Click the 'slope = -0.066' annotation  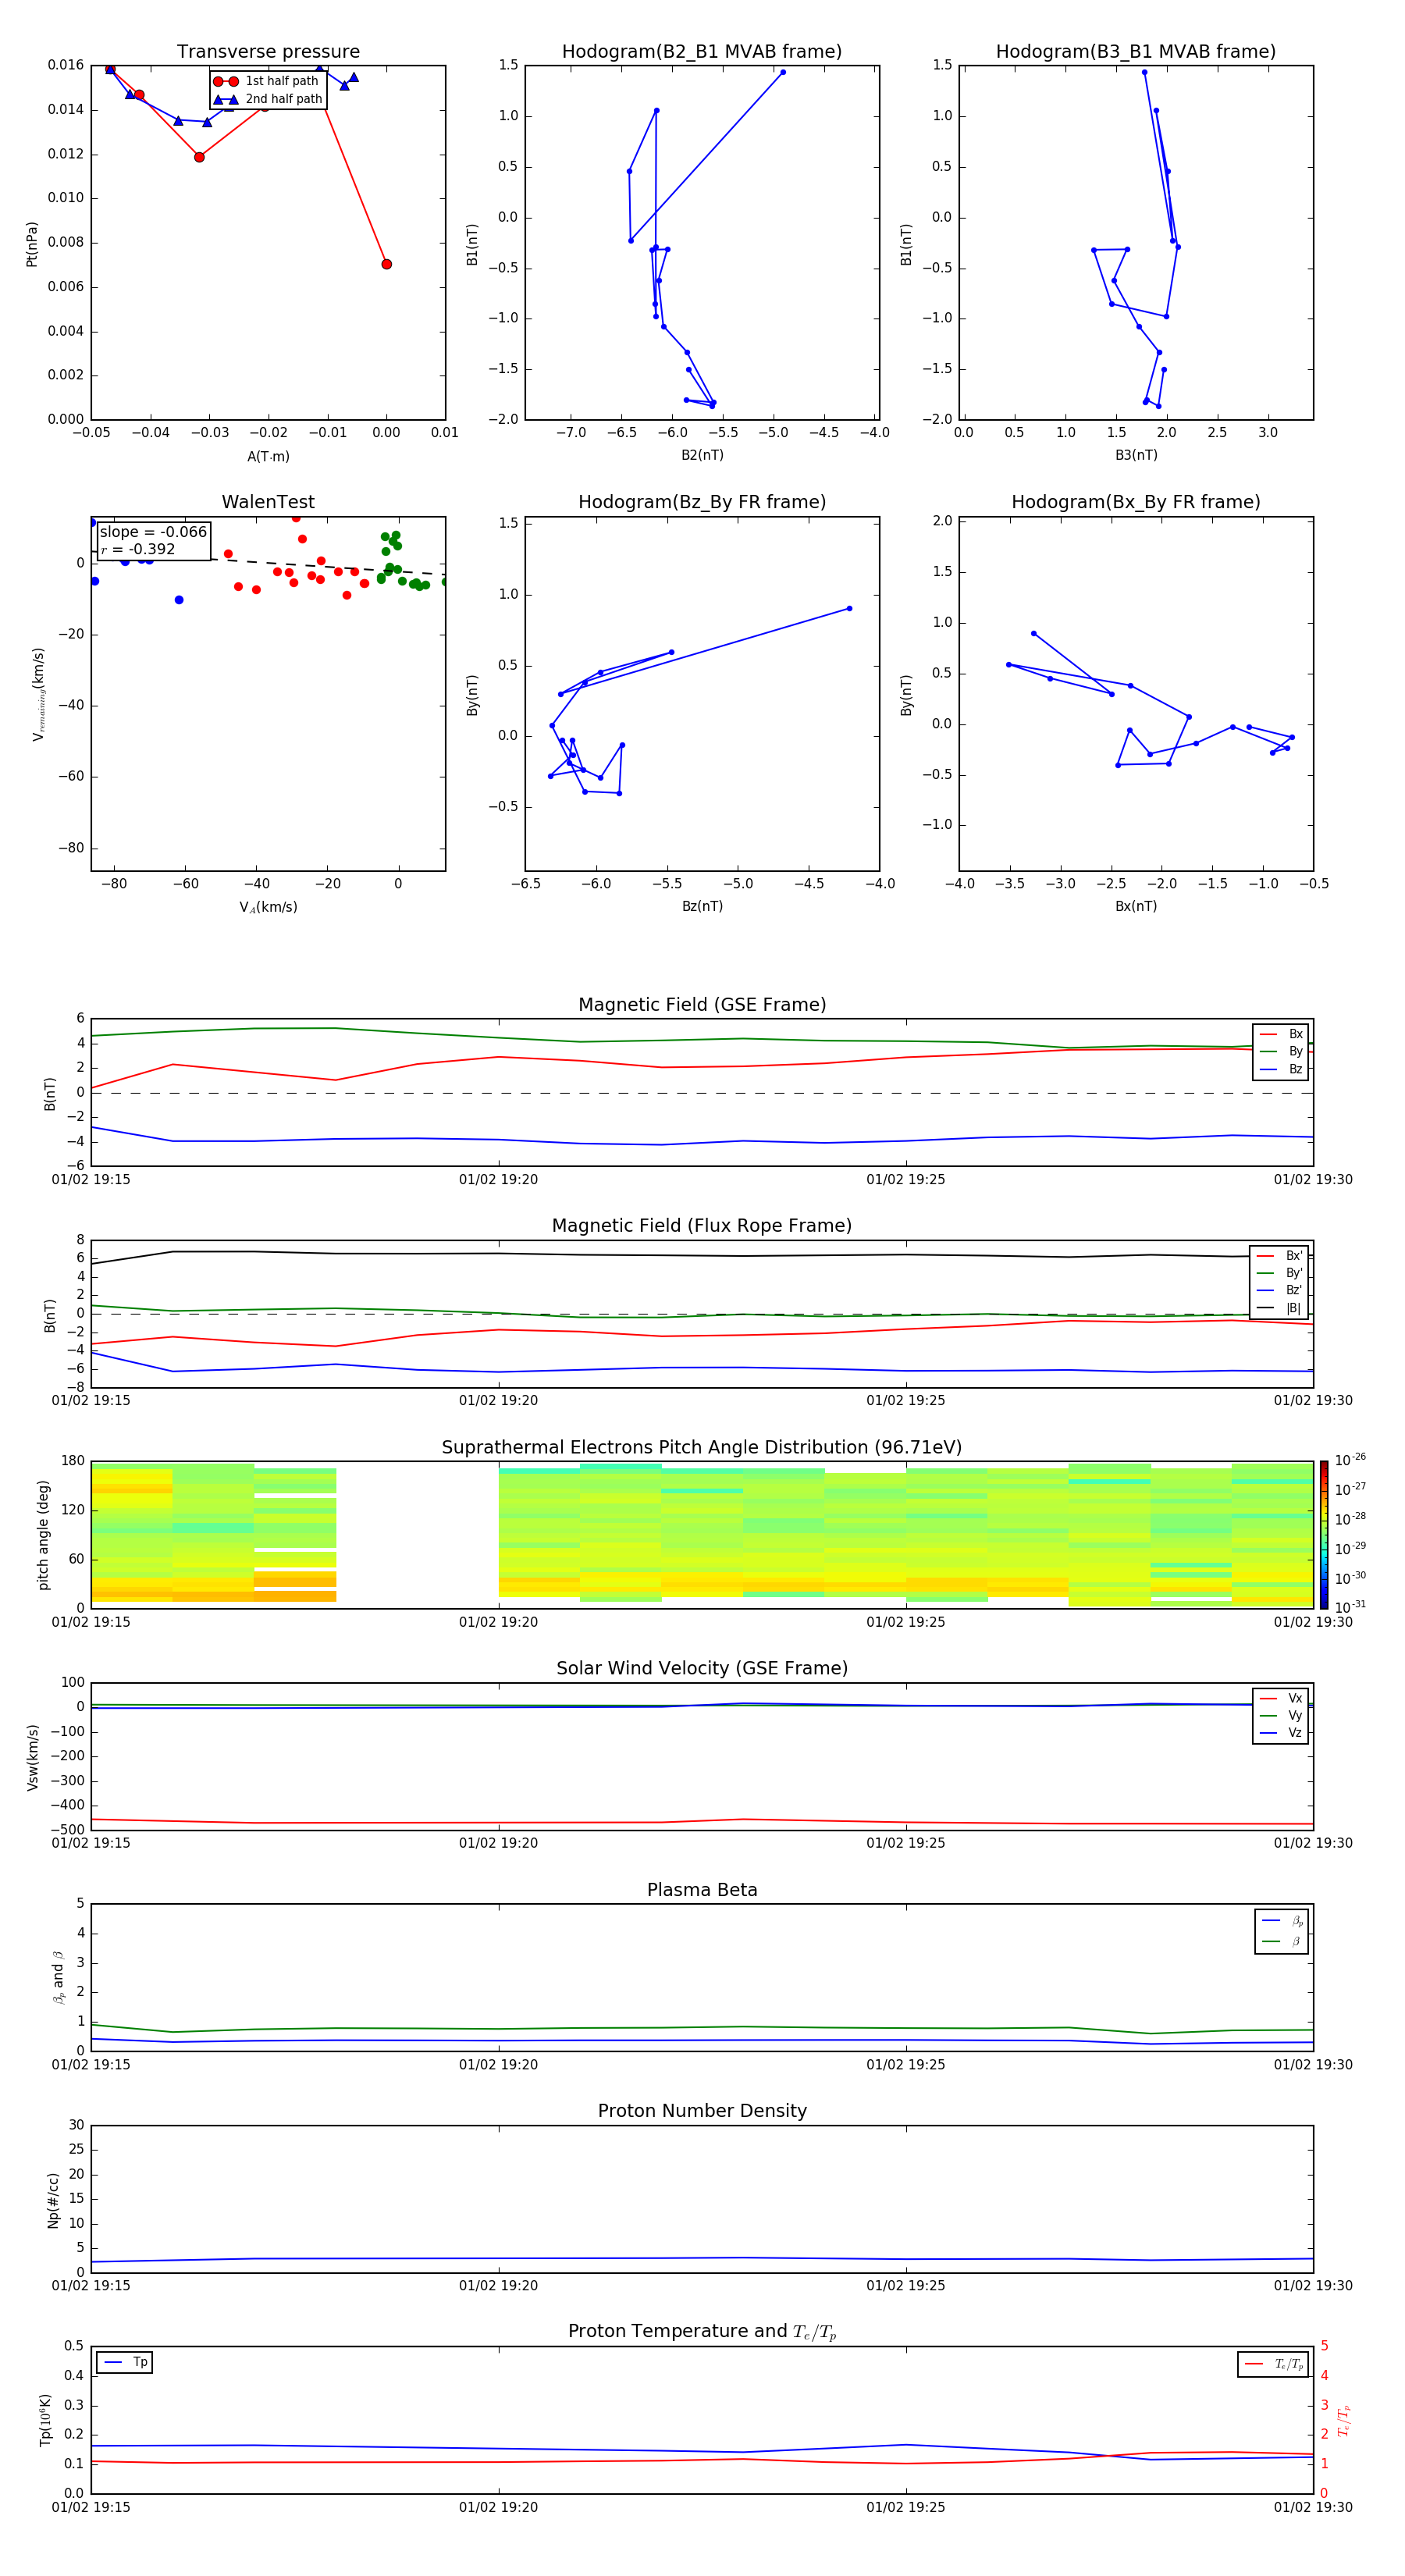click(153, 532)
